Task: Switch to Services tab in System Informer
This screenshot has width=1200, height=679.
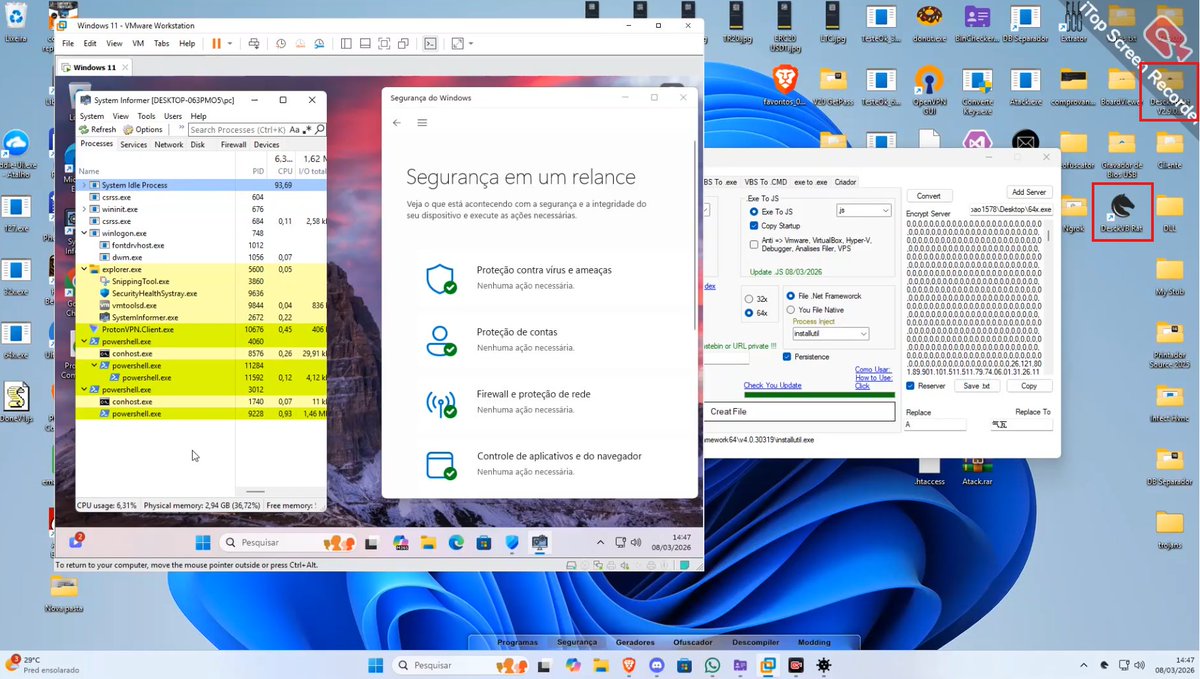Action: click(x=133, y=145)
